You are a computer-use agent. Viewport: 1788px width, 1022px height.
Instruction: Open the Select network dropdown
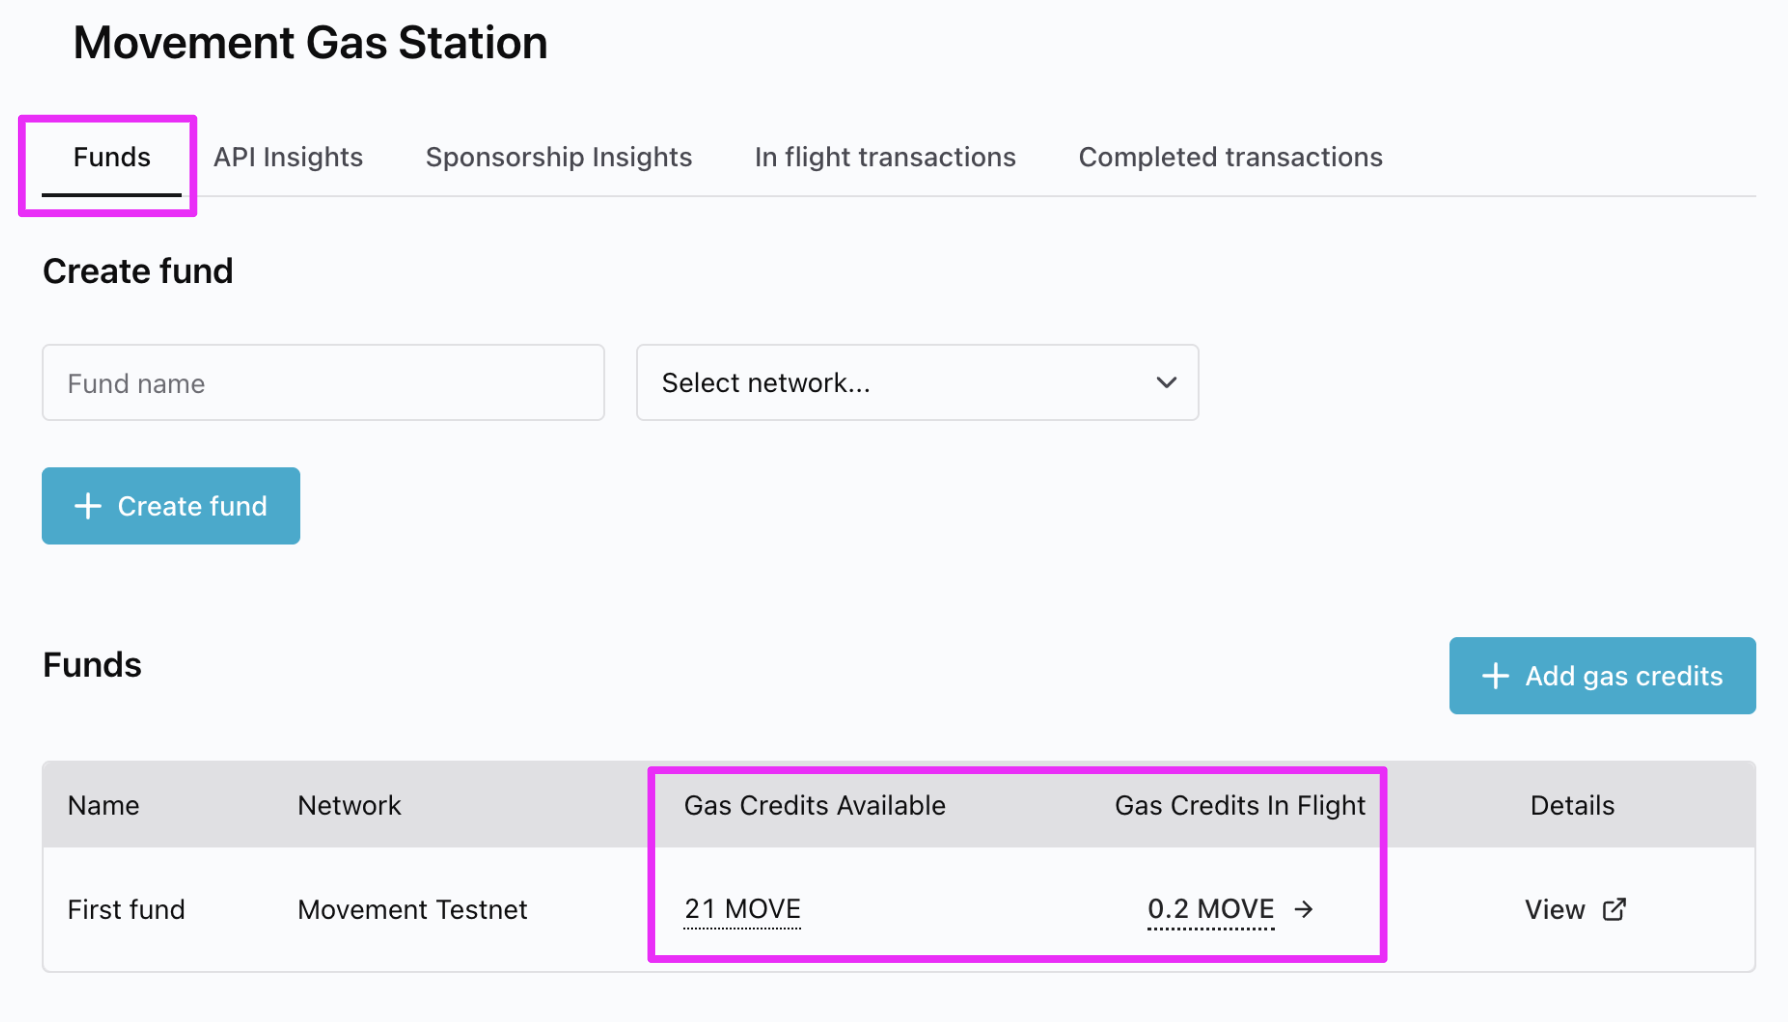tap(916, 383)
